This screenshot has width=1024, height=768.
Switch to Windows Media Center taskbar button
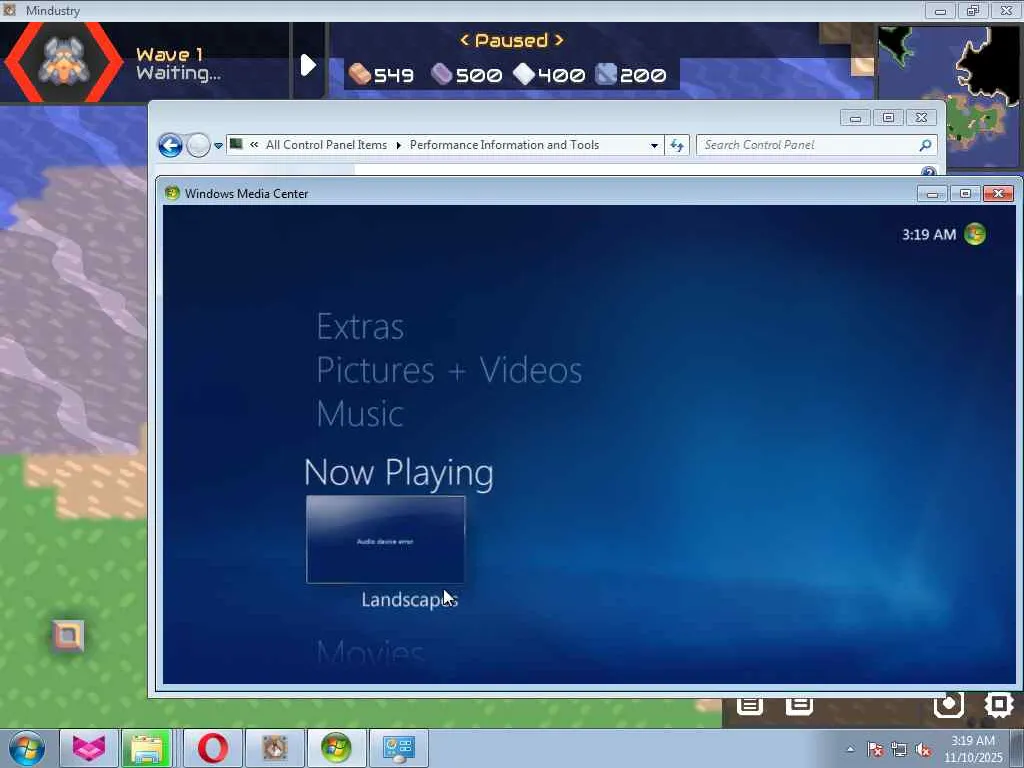tap(336, 748)
